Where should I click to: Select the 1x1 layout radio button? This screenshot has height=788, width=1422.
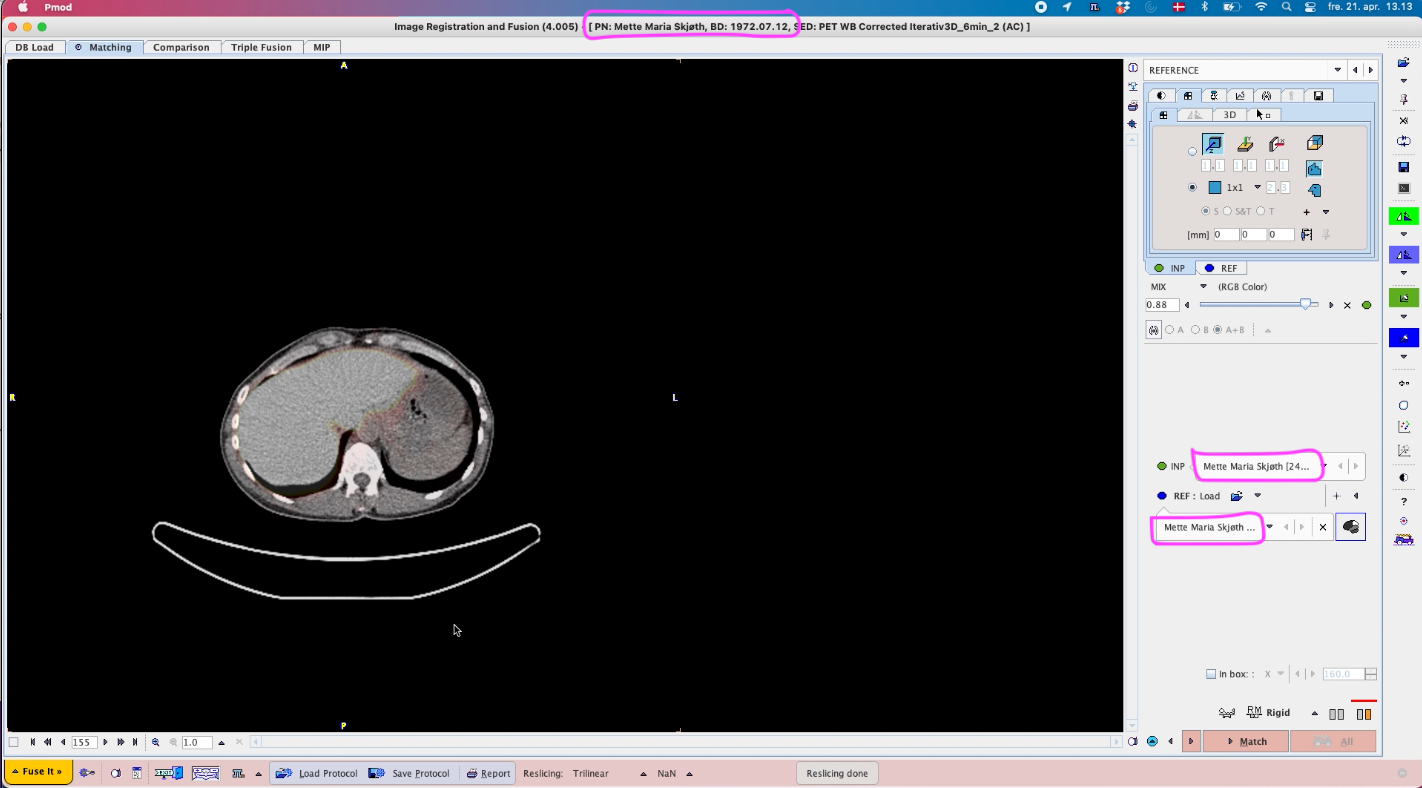1192,187
